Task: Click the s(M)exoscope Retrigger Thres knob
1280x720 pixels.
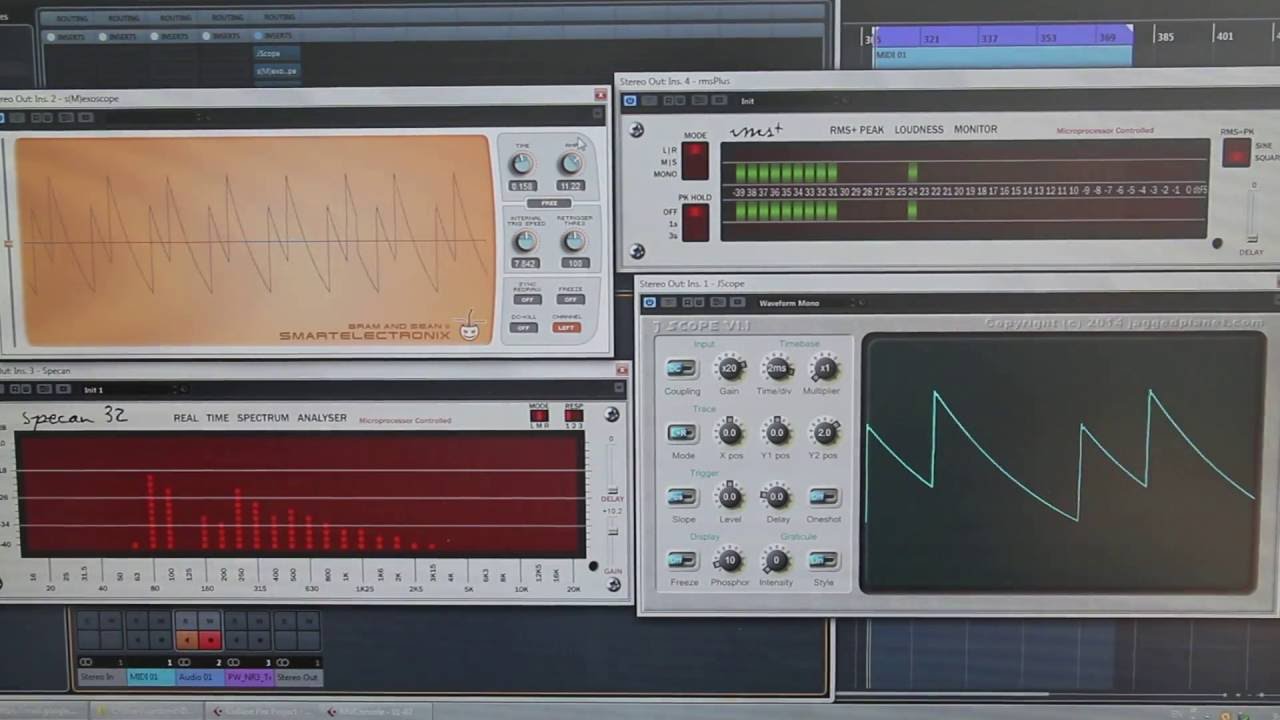Action: (574, 241)
